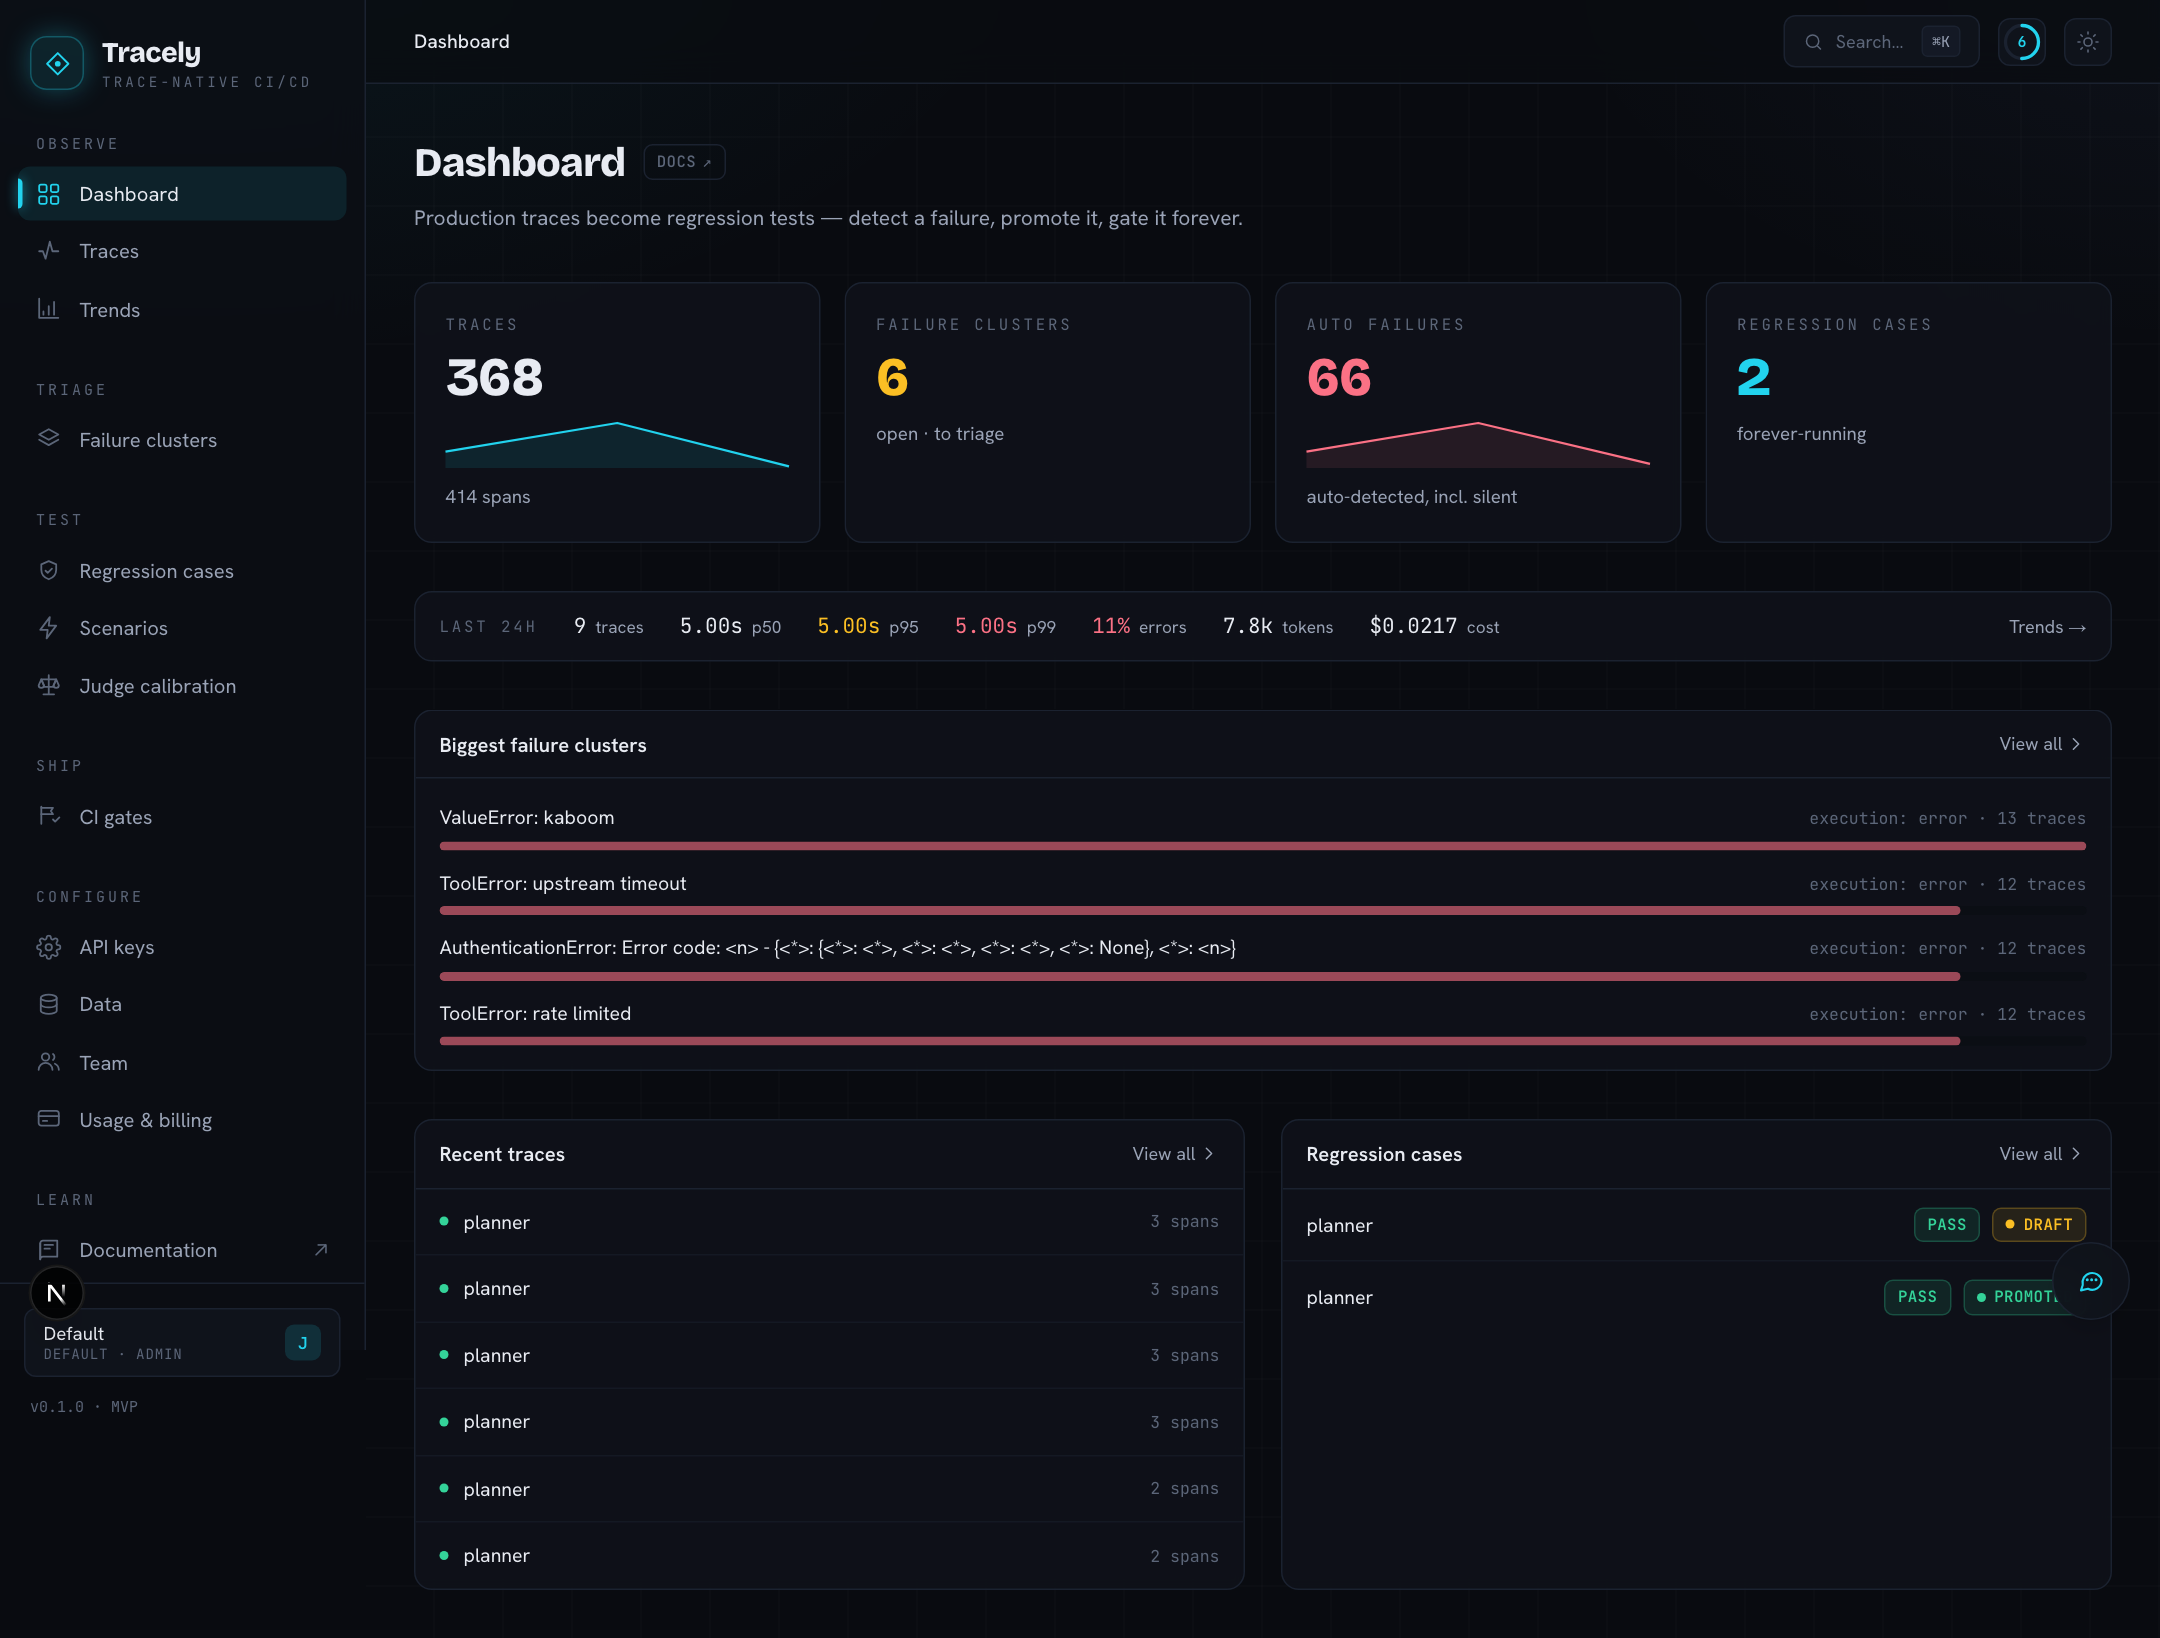Screen dimensions: 2160x1638
Task: Open the Traces 368 stat card
Action: coord(617,412)
